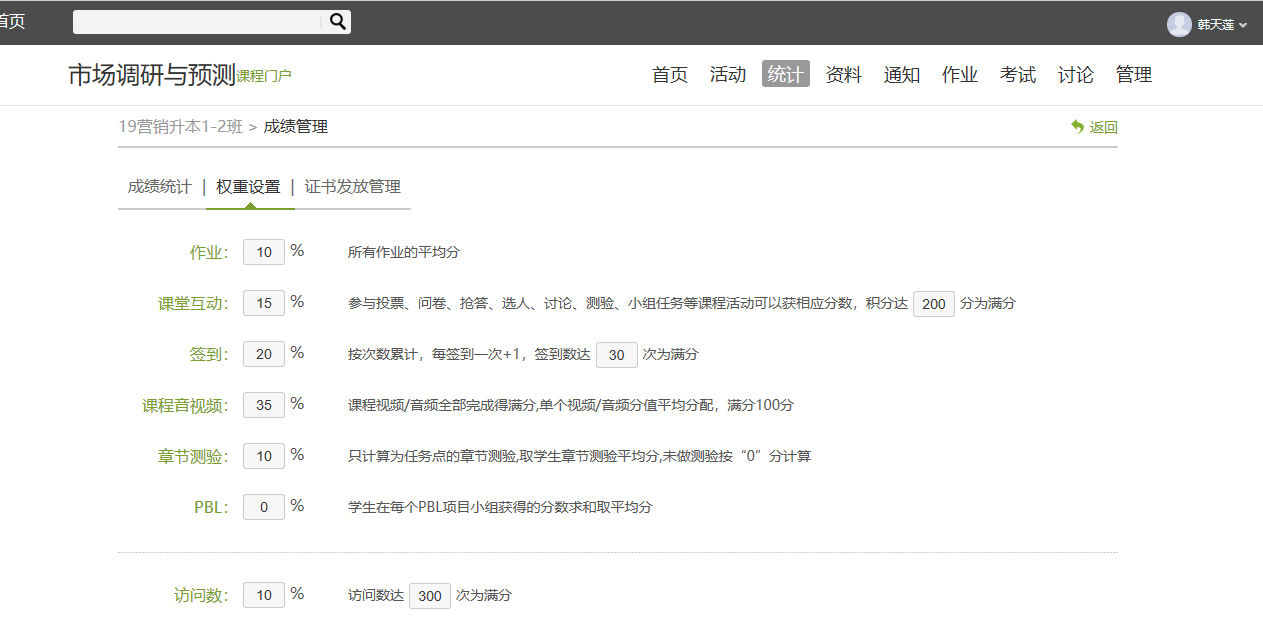Image resolution: width=1263 pixels, height=627 pixels.
Task: Switch to the 成绩统计 tab
Action: [159, 187]
